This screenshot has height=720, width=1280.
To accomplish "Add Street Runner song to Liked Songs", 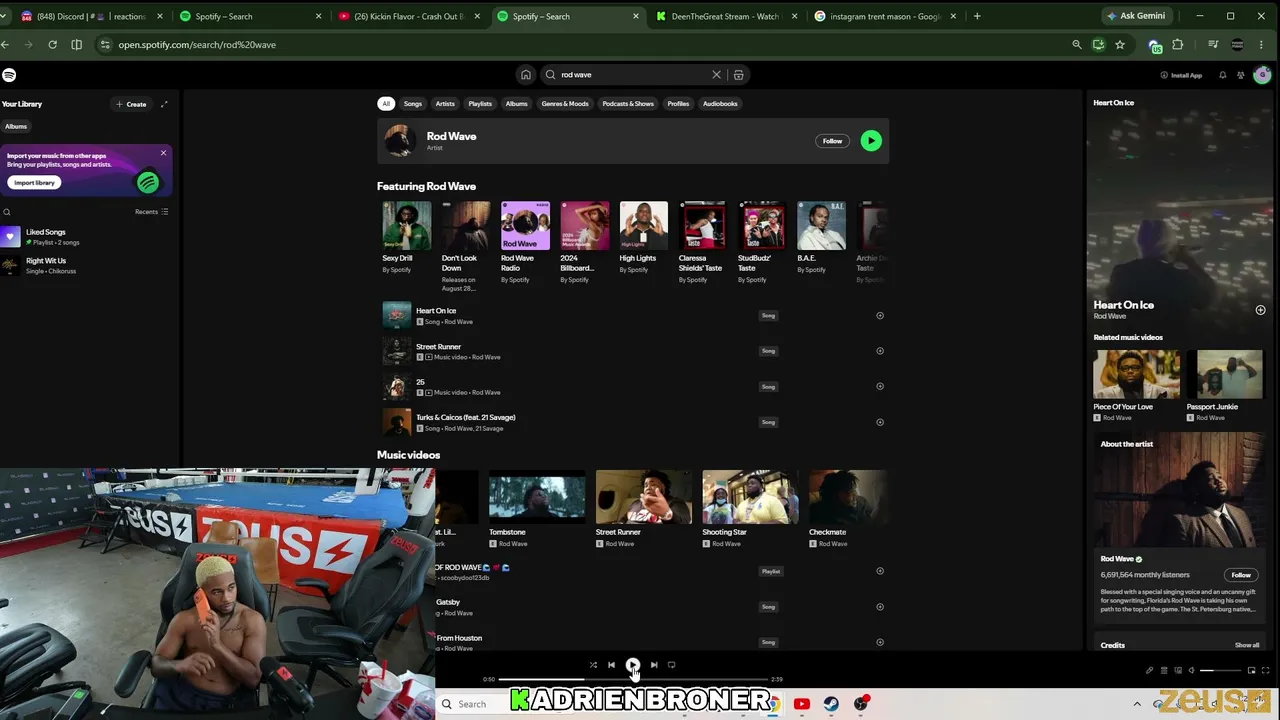I will pyautogui.click(x=880, y=351).
